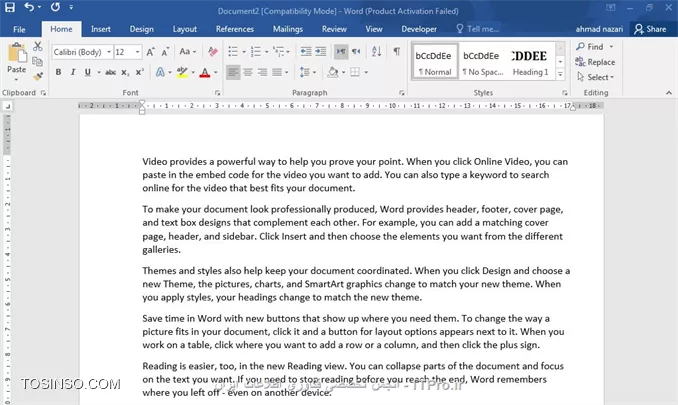Click the Share button
This screenshot has width=678, height=405.
(x=650, y=29)
